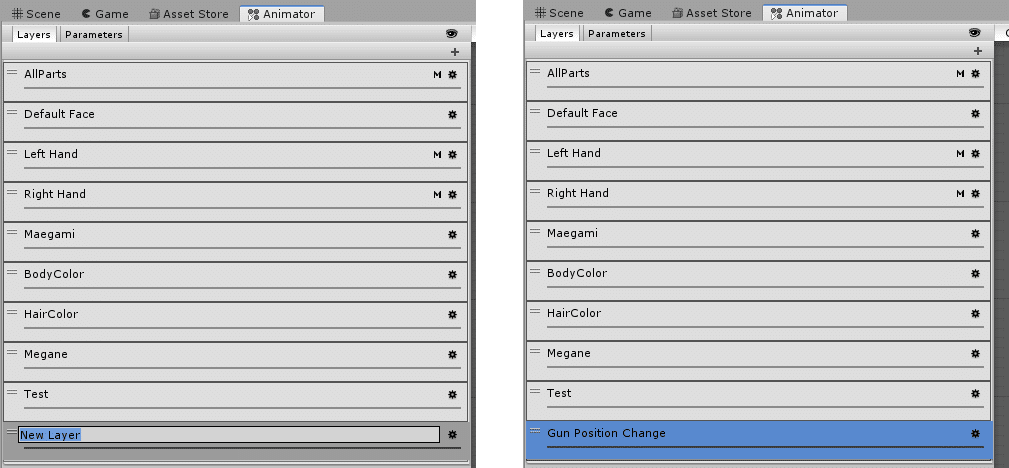Image resolution: width=1009 pixels, height=468 pixels.
Task: Select Megane layer in left panel
Action: [x=236, y=362]
